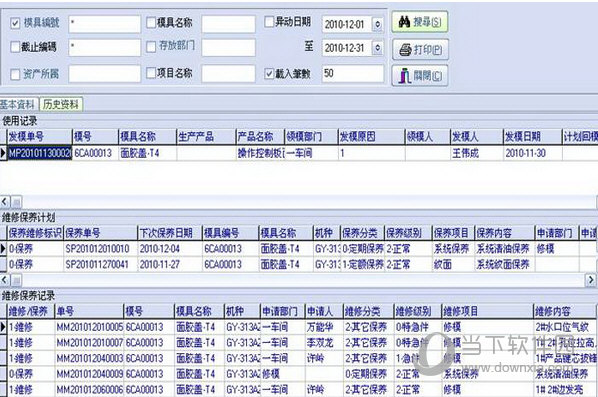Click start date field 2010-12-01
Viewport: 598px width, 397px height.
(x=347, y=24)
